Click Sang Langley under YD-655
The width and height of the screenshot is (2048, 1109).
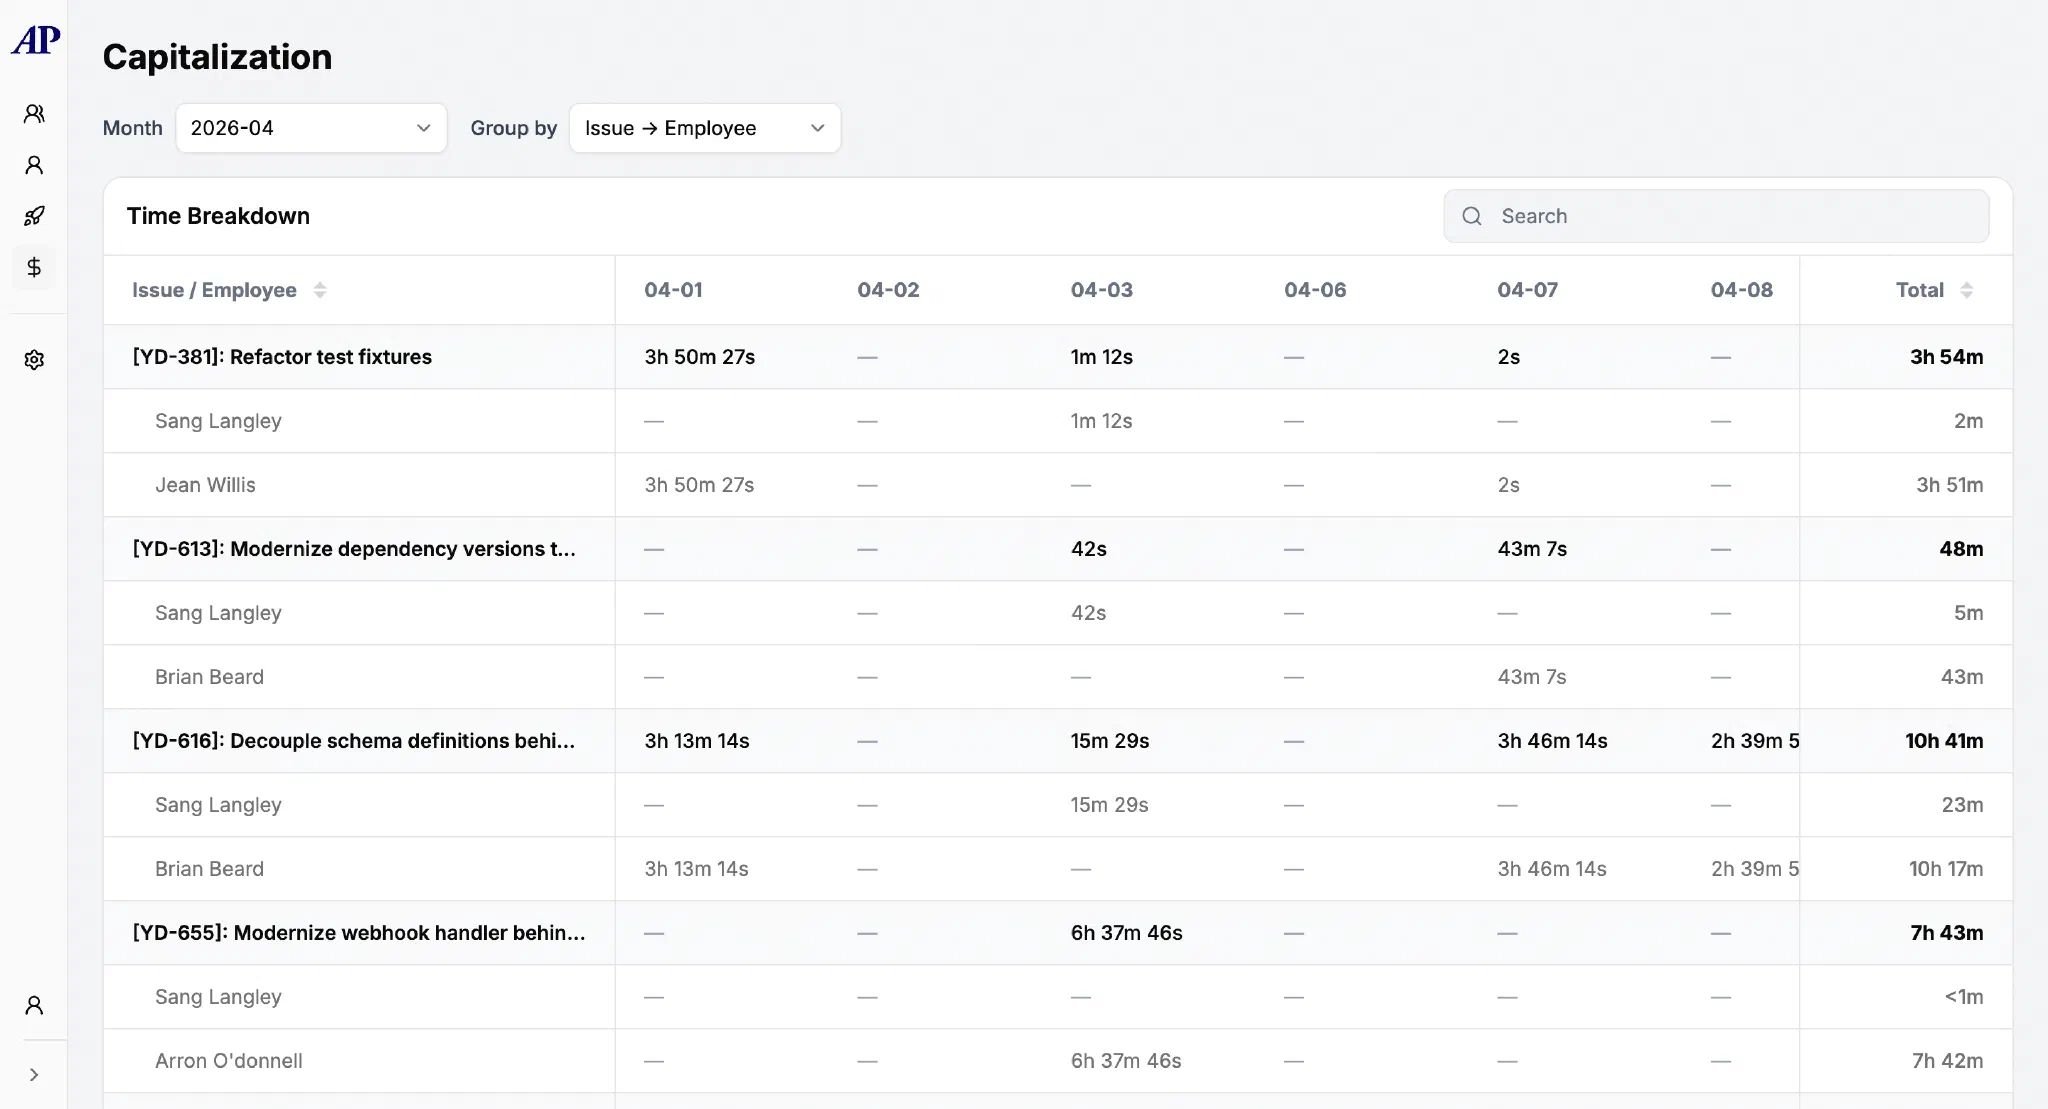point(218,997)
